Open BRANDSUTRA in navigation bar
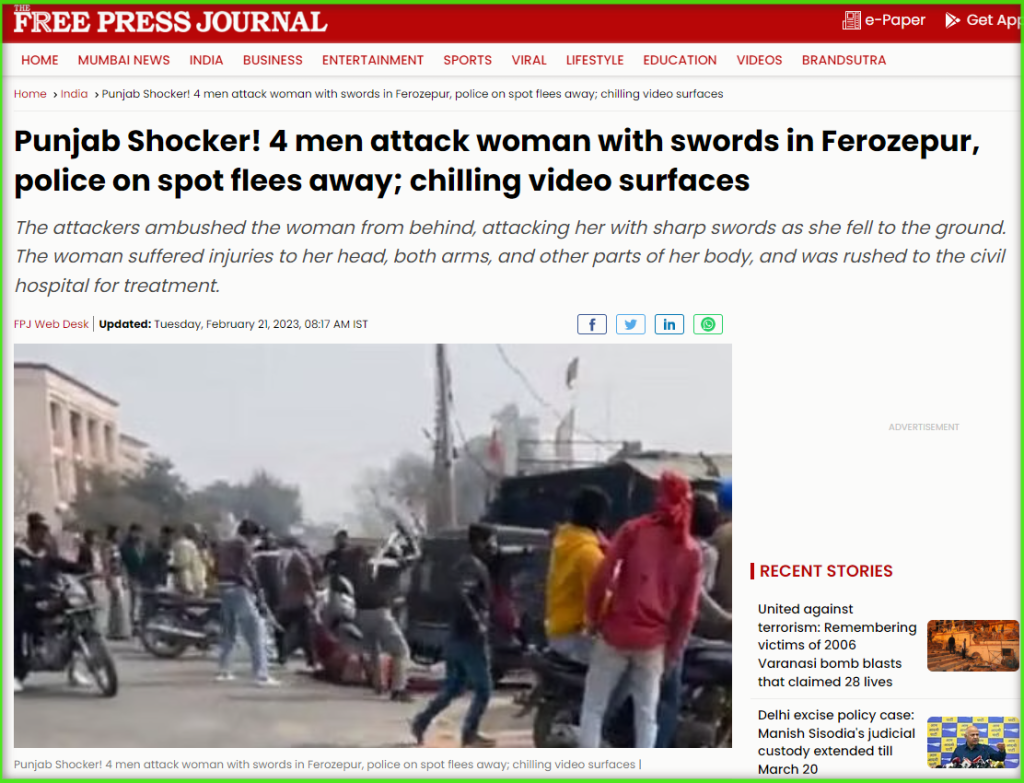The width and height of the screenshot is (1024, 783). click(844, 60)
